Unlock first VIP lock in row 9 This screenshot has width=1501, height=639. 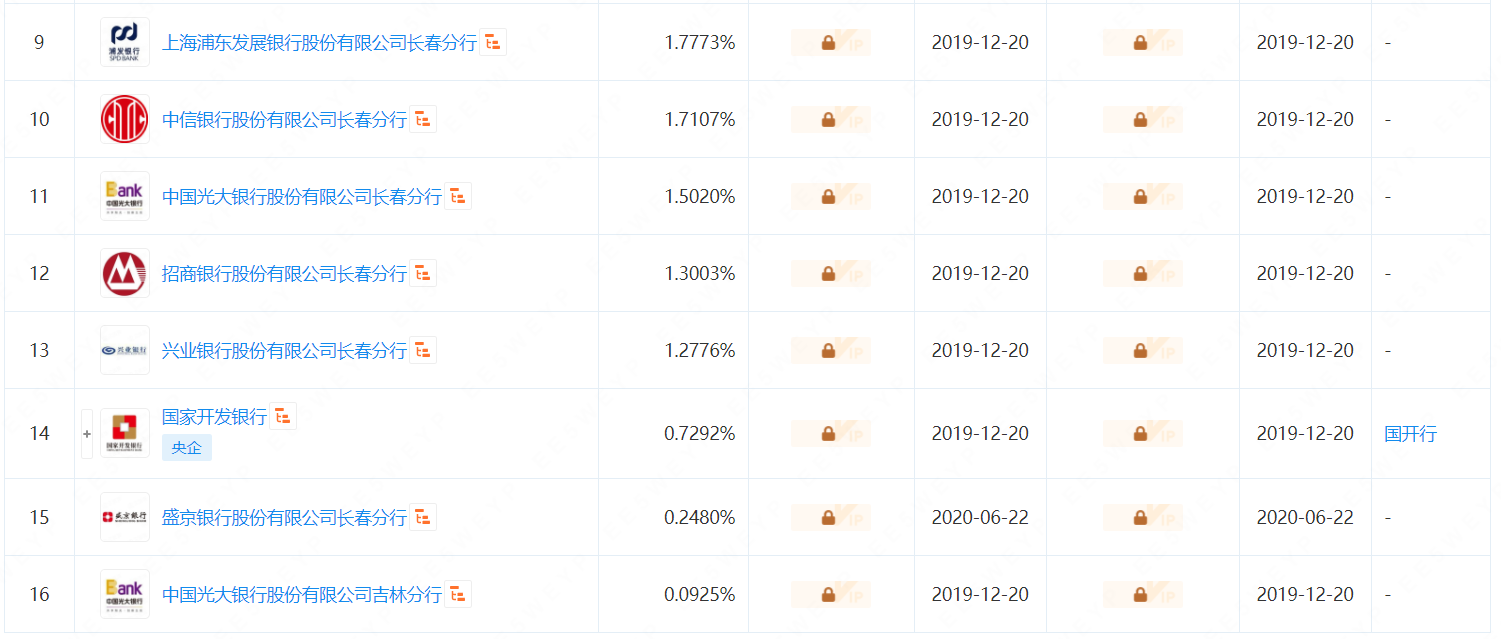(829, 43)
